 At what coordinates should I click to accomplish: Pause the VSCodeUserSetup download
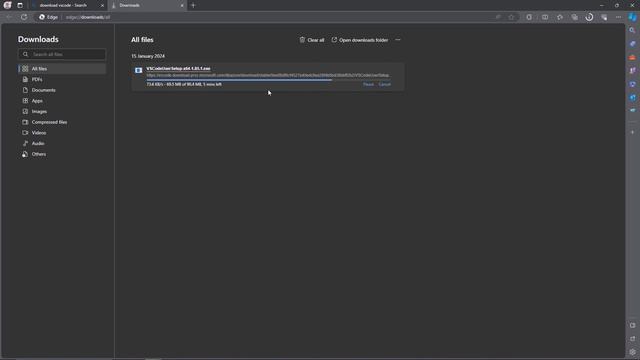368,84
